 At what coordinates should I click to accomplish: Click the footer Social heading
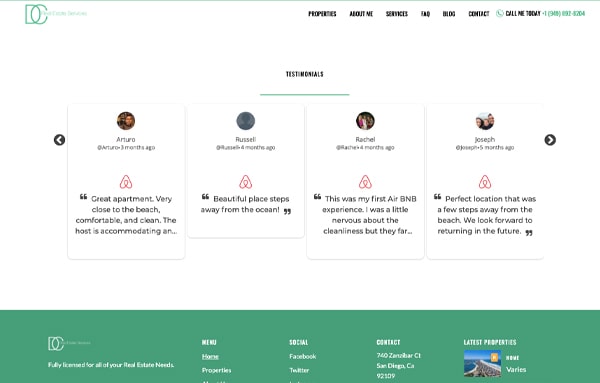298,342
